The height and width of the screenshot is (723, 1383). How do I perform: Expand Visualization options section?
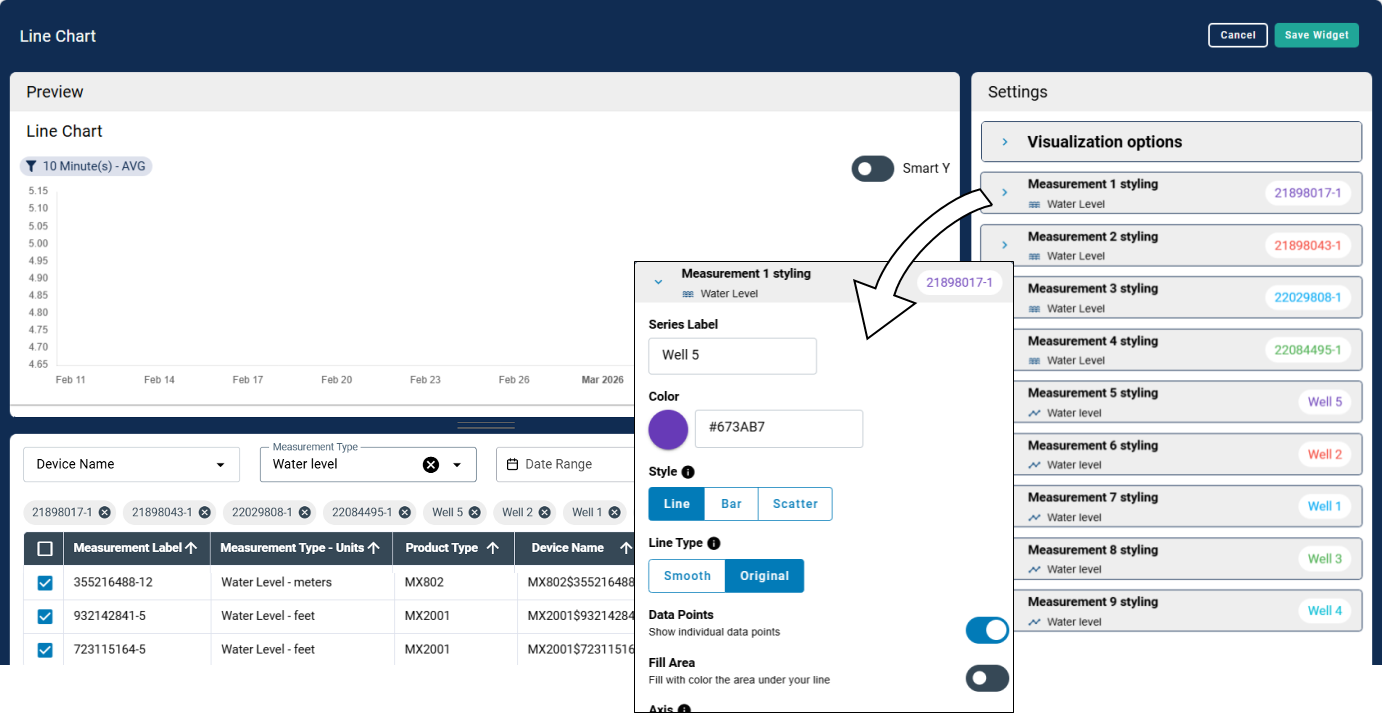tap(1005, 142)
